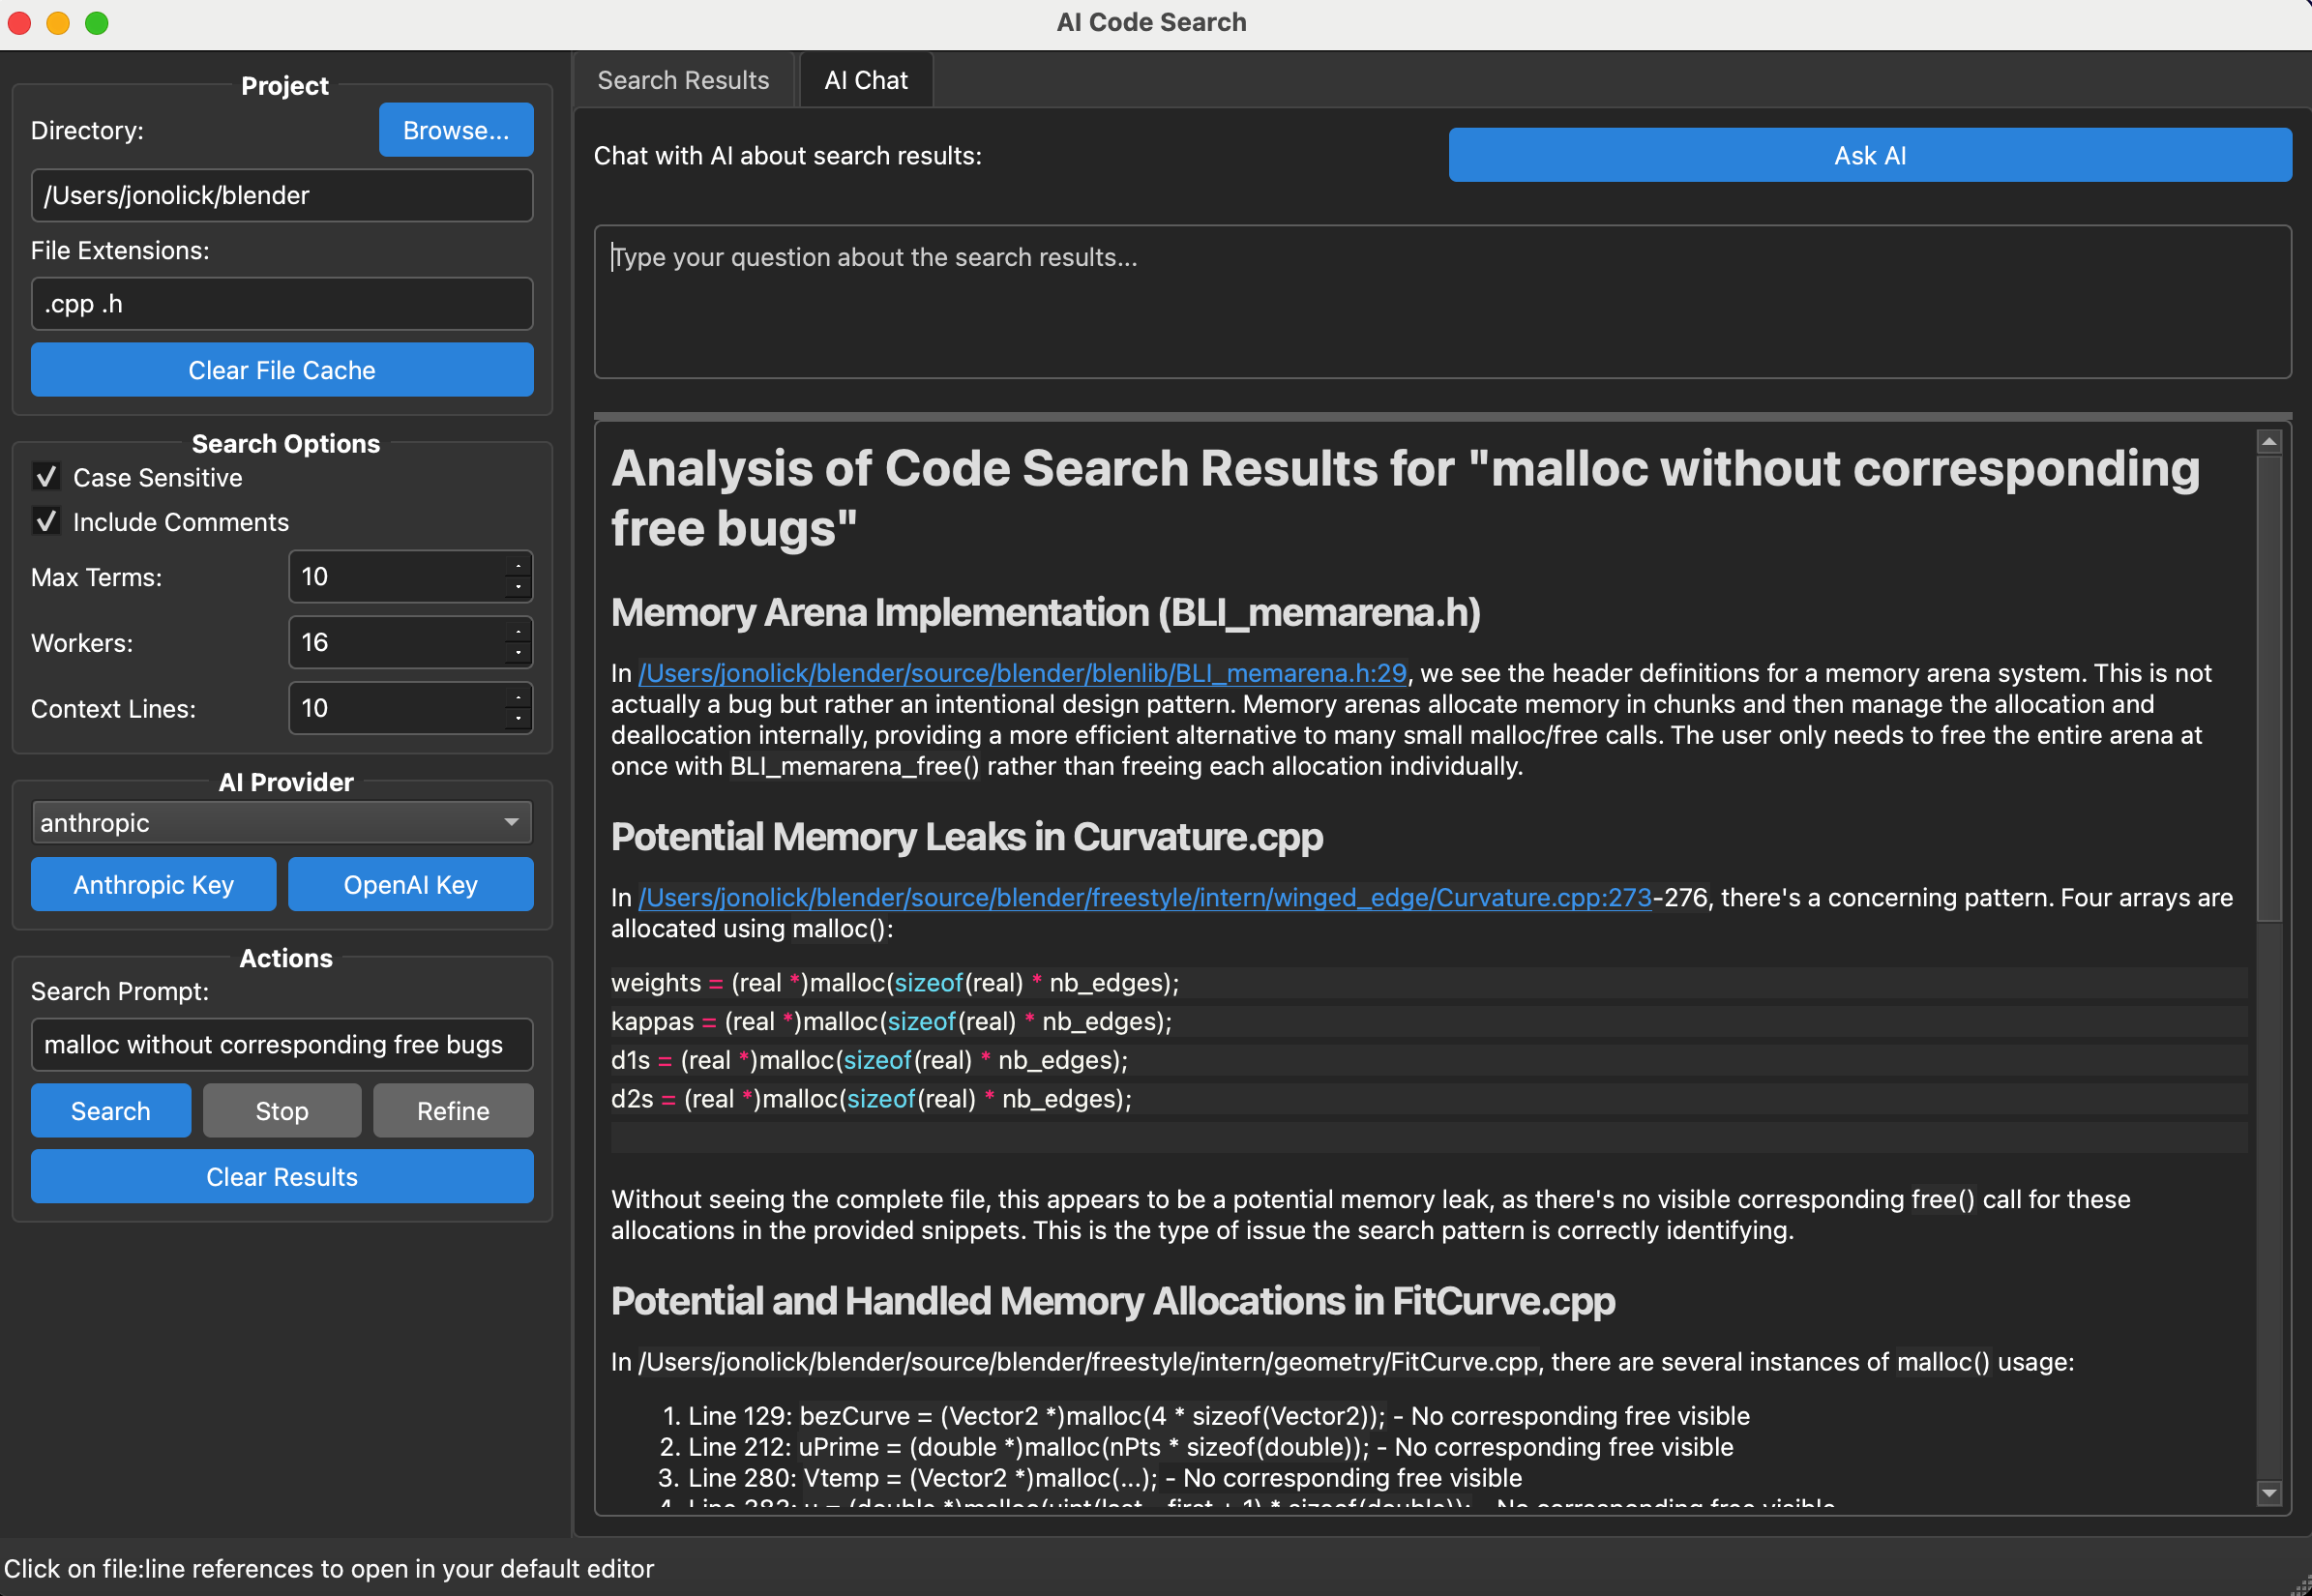Increment the Max Terms spinner up arrow

518,566
